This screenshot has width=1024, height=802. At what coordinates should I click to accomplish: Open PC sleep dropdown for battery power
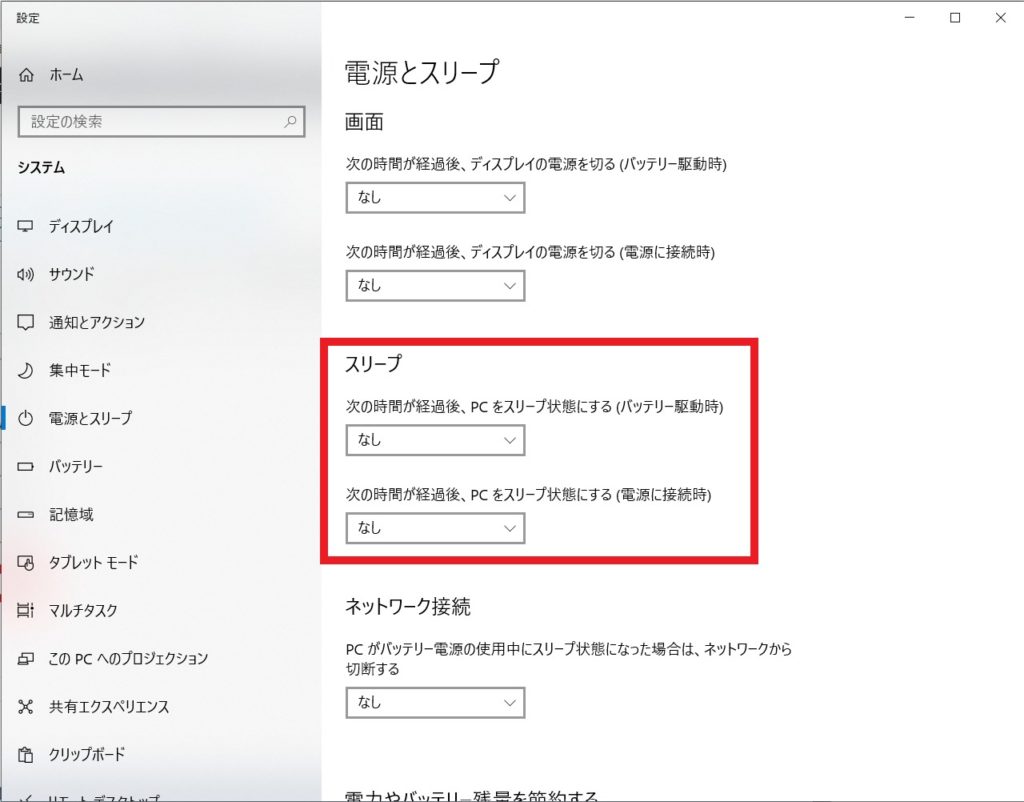coord(435,440)
